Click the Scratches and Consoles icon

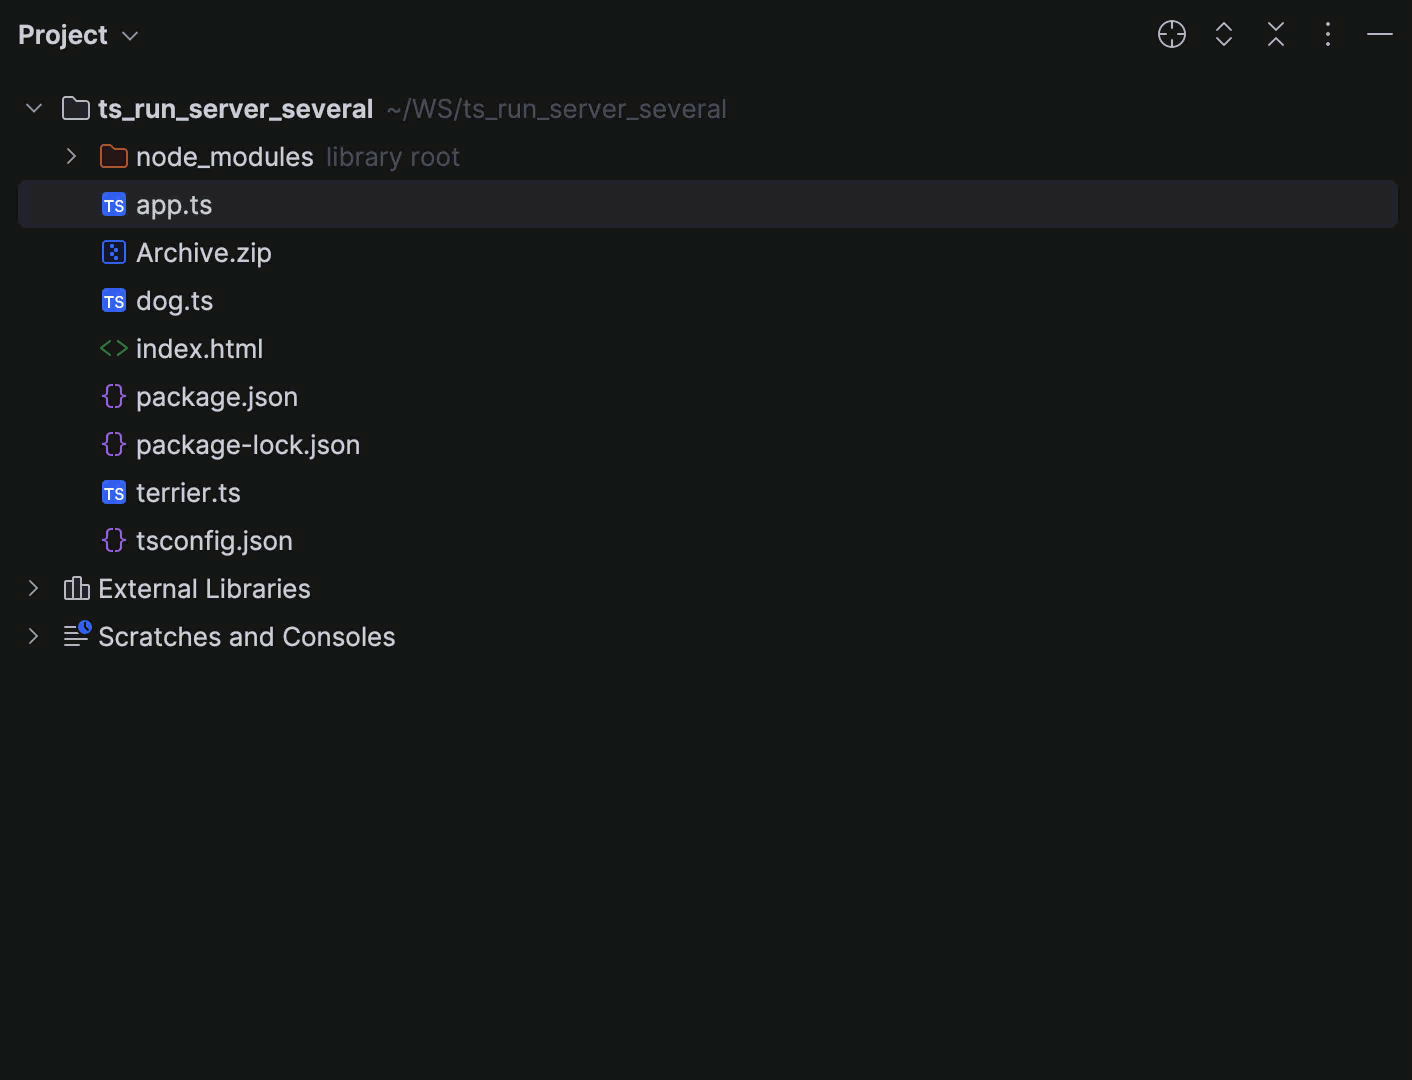pyautogui.click(x=76, y=636)
